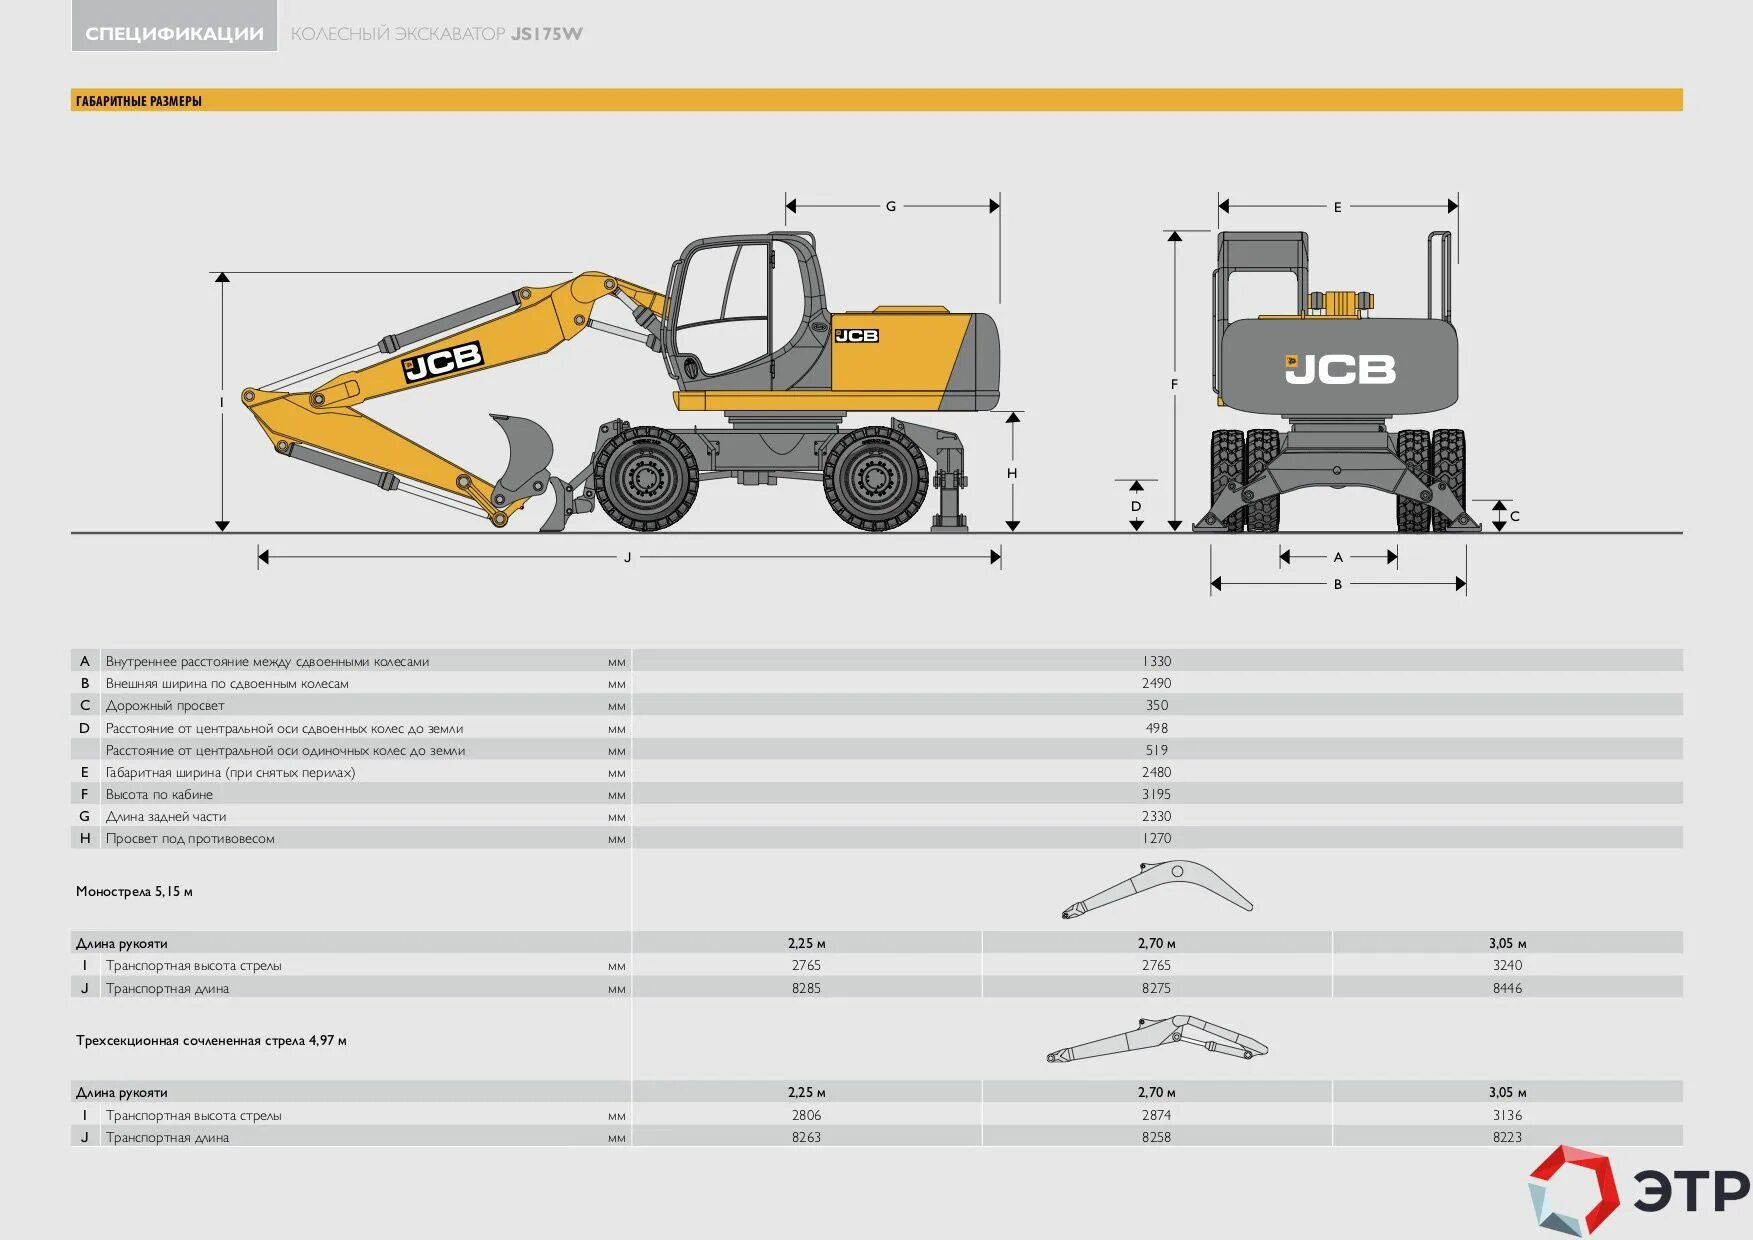This screenshot has height=1240, width=1753.
Task: Click the dimension label F on rear view
Action: point(1174,384)
